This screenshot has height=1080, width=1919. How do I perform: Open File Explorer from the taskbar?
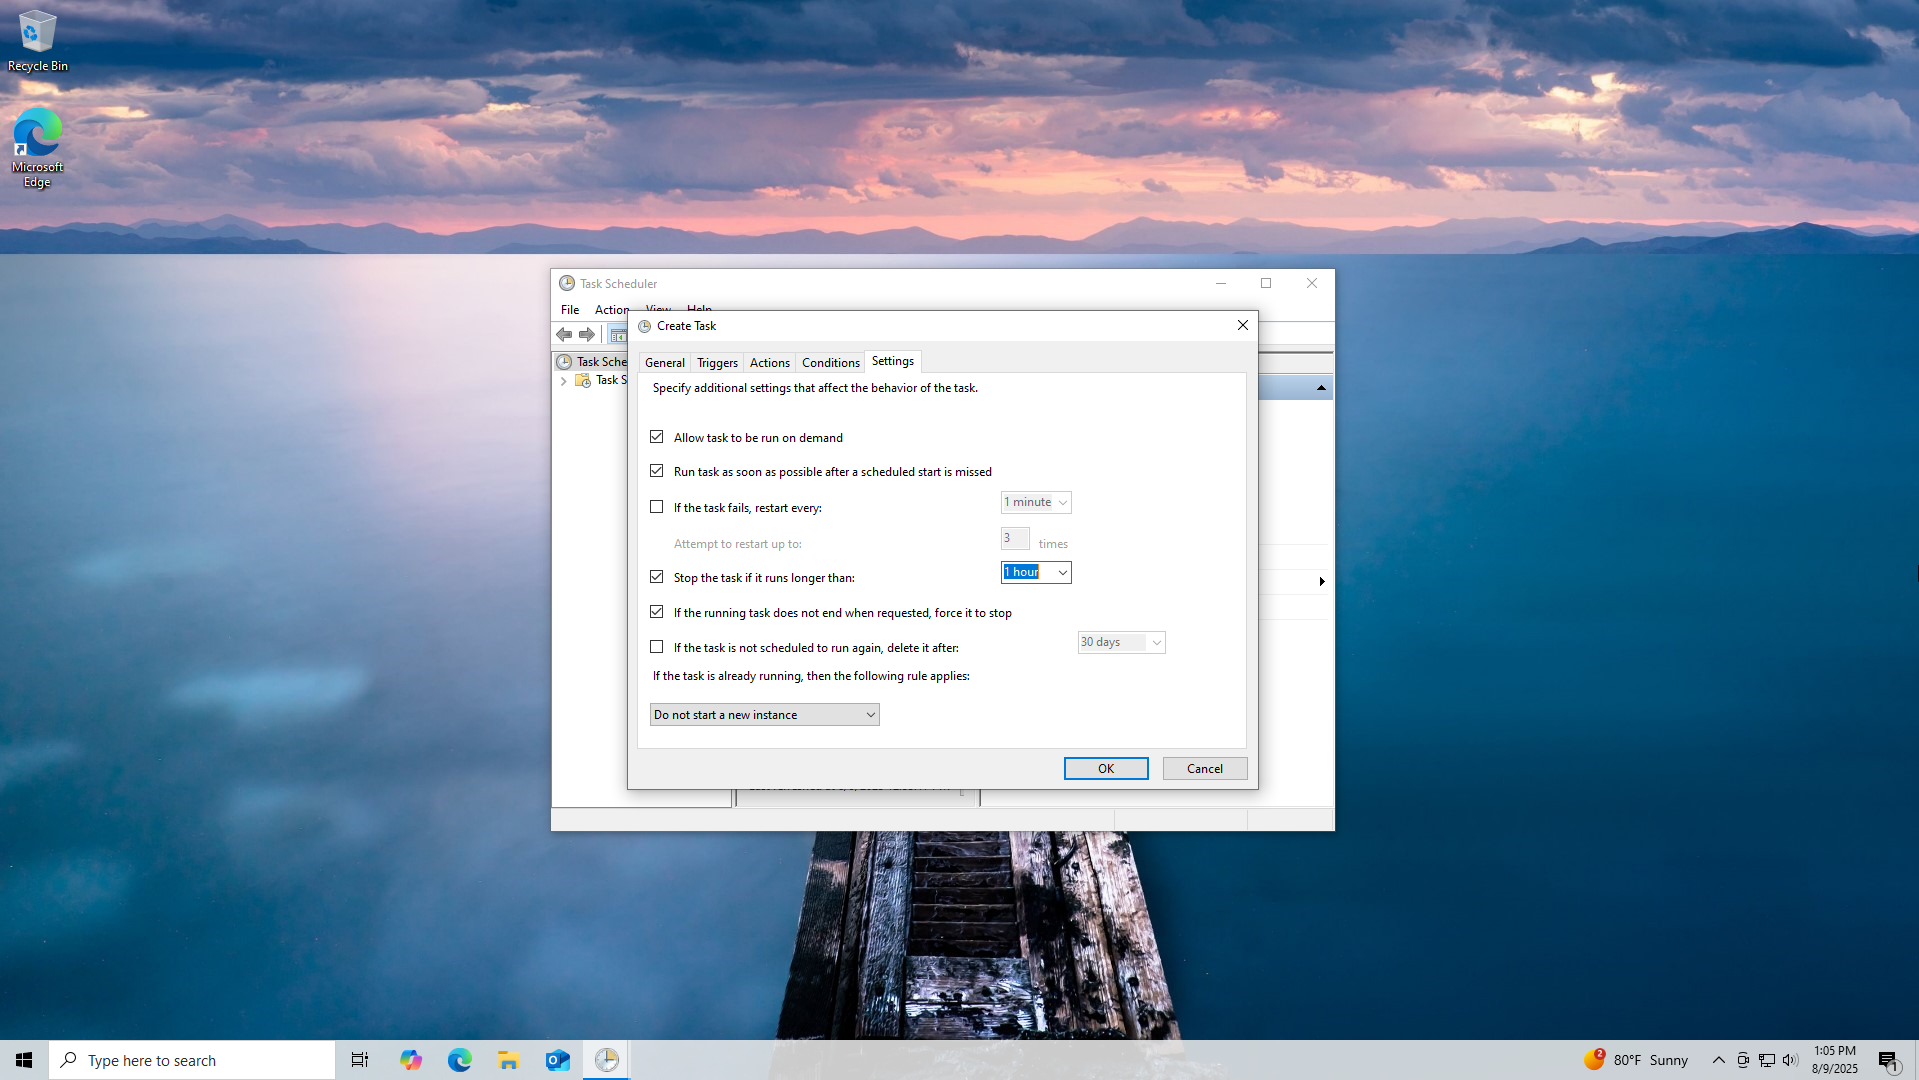coord(509,1060)
